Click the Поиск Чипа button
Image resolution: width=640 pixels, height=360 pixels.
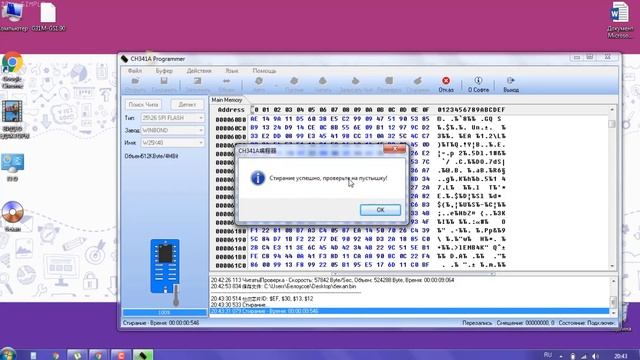pyautogui.click(x=143, y=104)
